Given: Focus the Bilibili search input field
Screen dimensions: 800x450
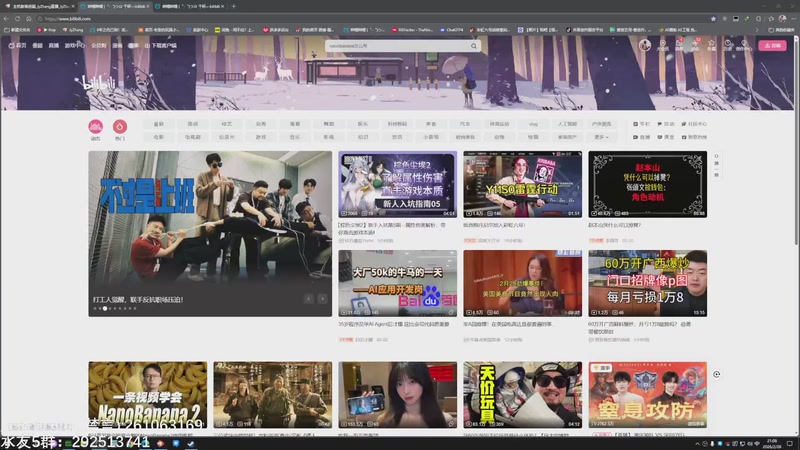Looking at the screenshot, I should (398, 46).
